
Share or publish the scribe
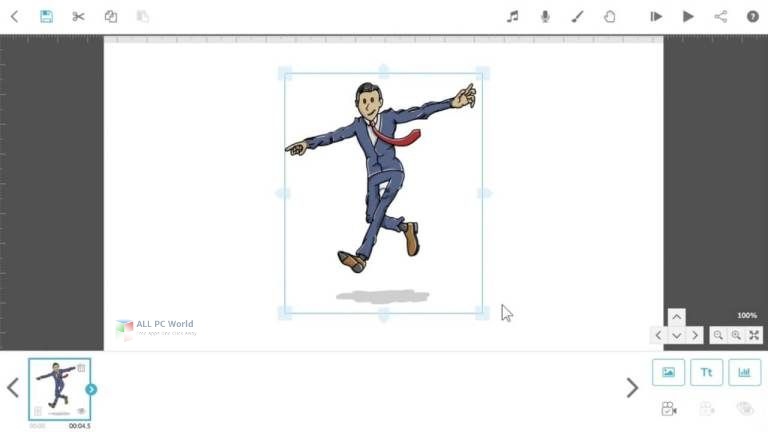click(720, 17)
